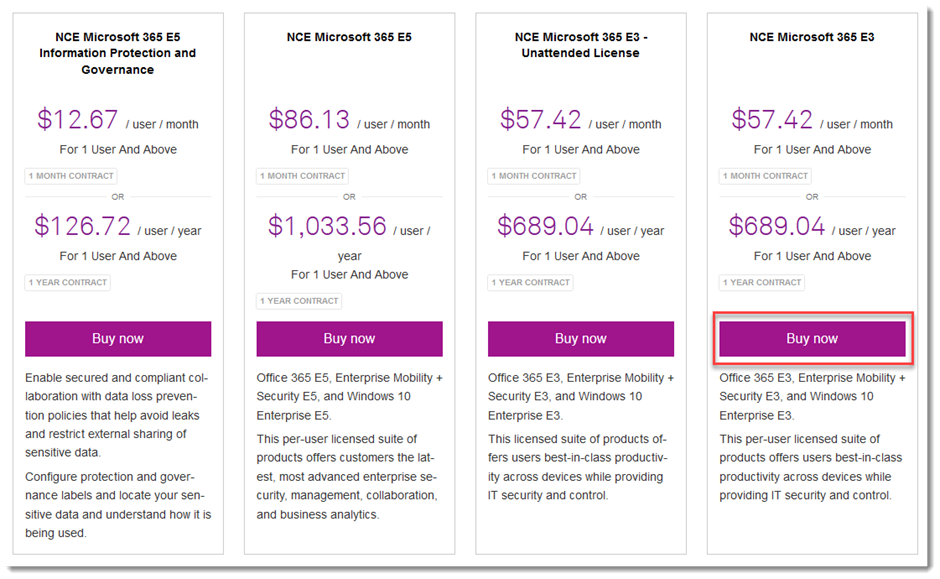Open the NCE Microsoft 365 E5 title
Image resolution: width=940 pixels, height=579 pixels.
point(349,37)
